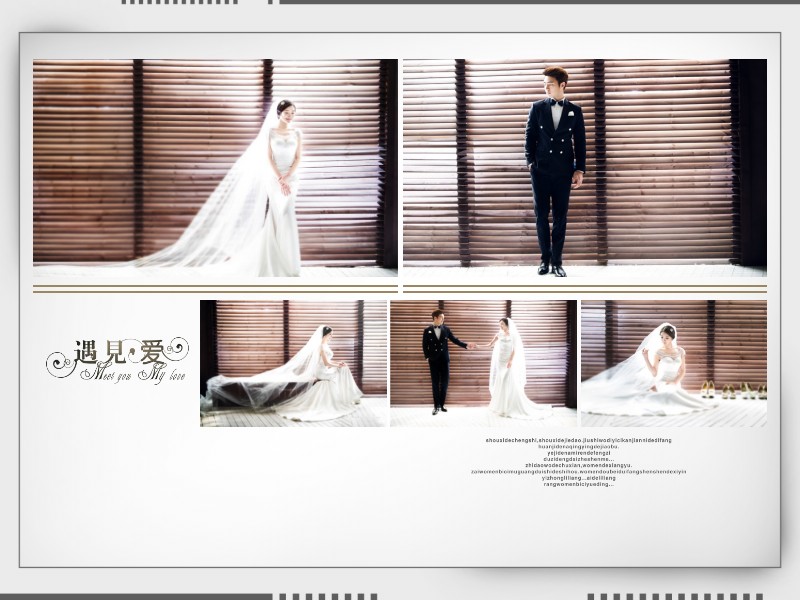Click the 遇見爱 title text

tap(117, 353)
